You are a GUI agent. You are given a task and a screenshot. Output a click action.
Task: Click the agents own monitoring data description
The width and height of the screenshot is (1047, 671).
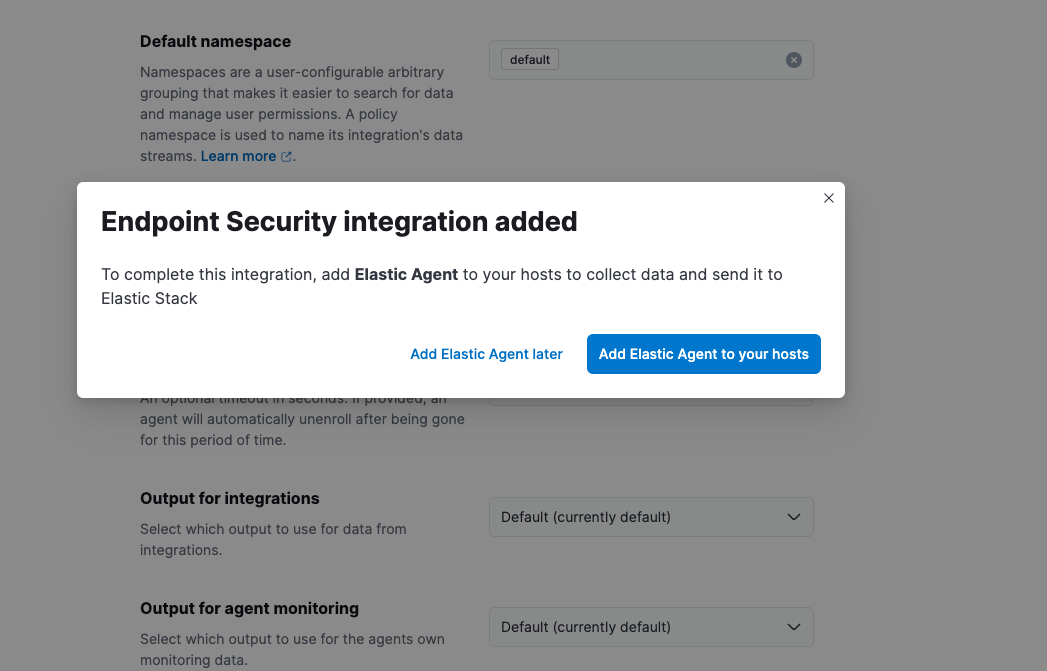click(x=292, y=650)
